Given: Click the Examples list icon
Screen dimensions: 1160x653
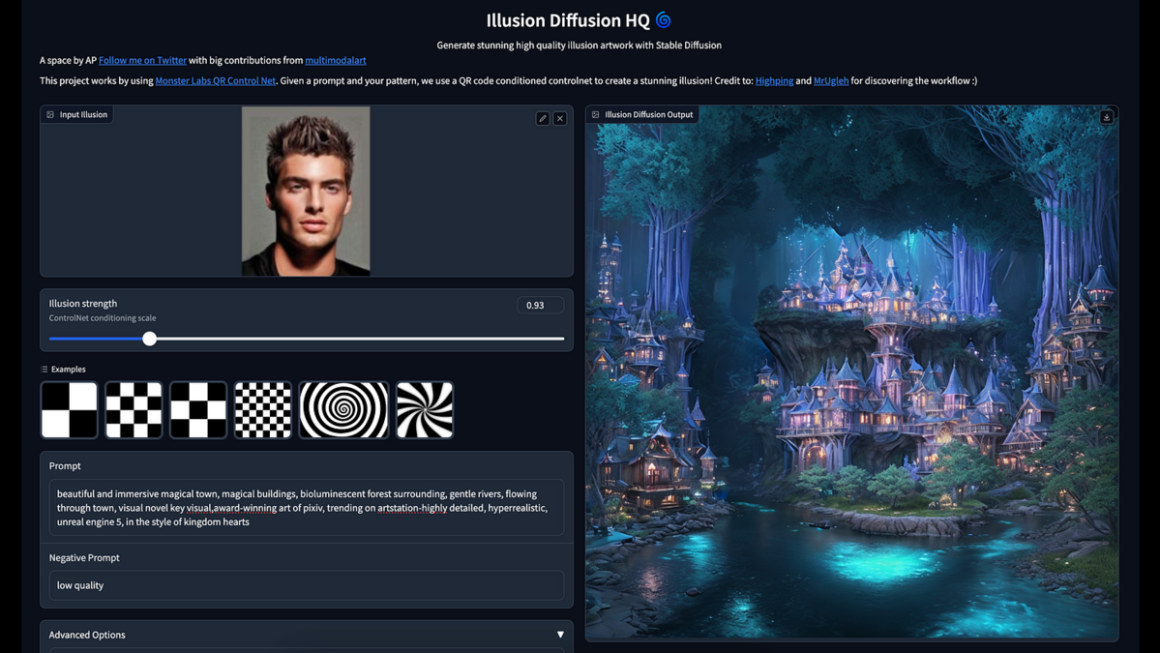Looking at the screenshot, I should [44, 369].
